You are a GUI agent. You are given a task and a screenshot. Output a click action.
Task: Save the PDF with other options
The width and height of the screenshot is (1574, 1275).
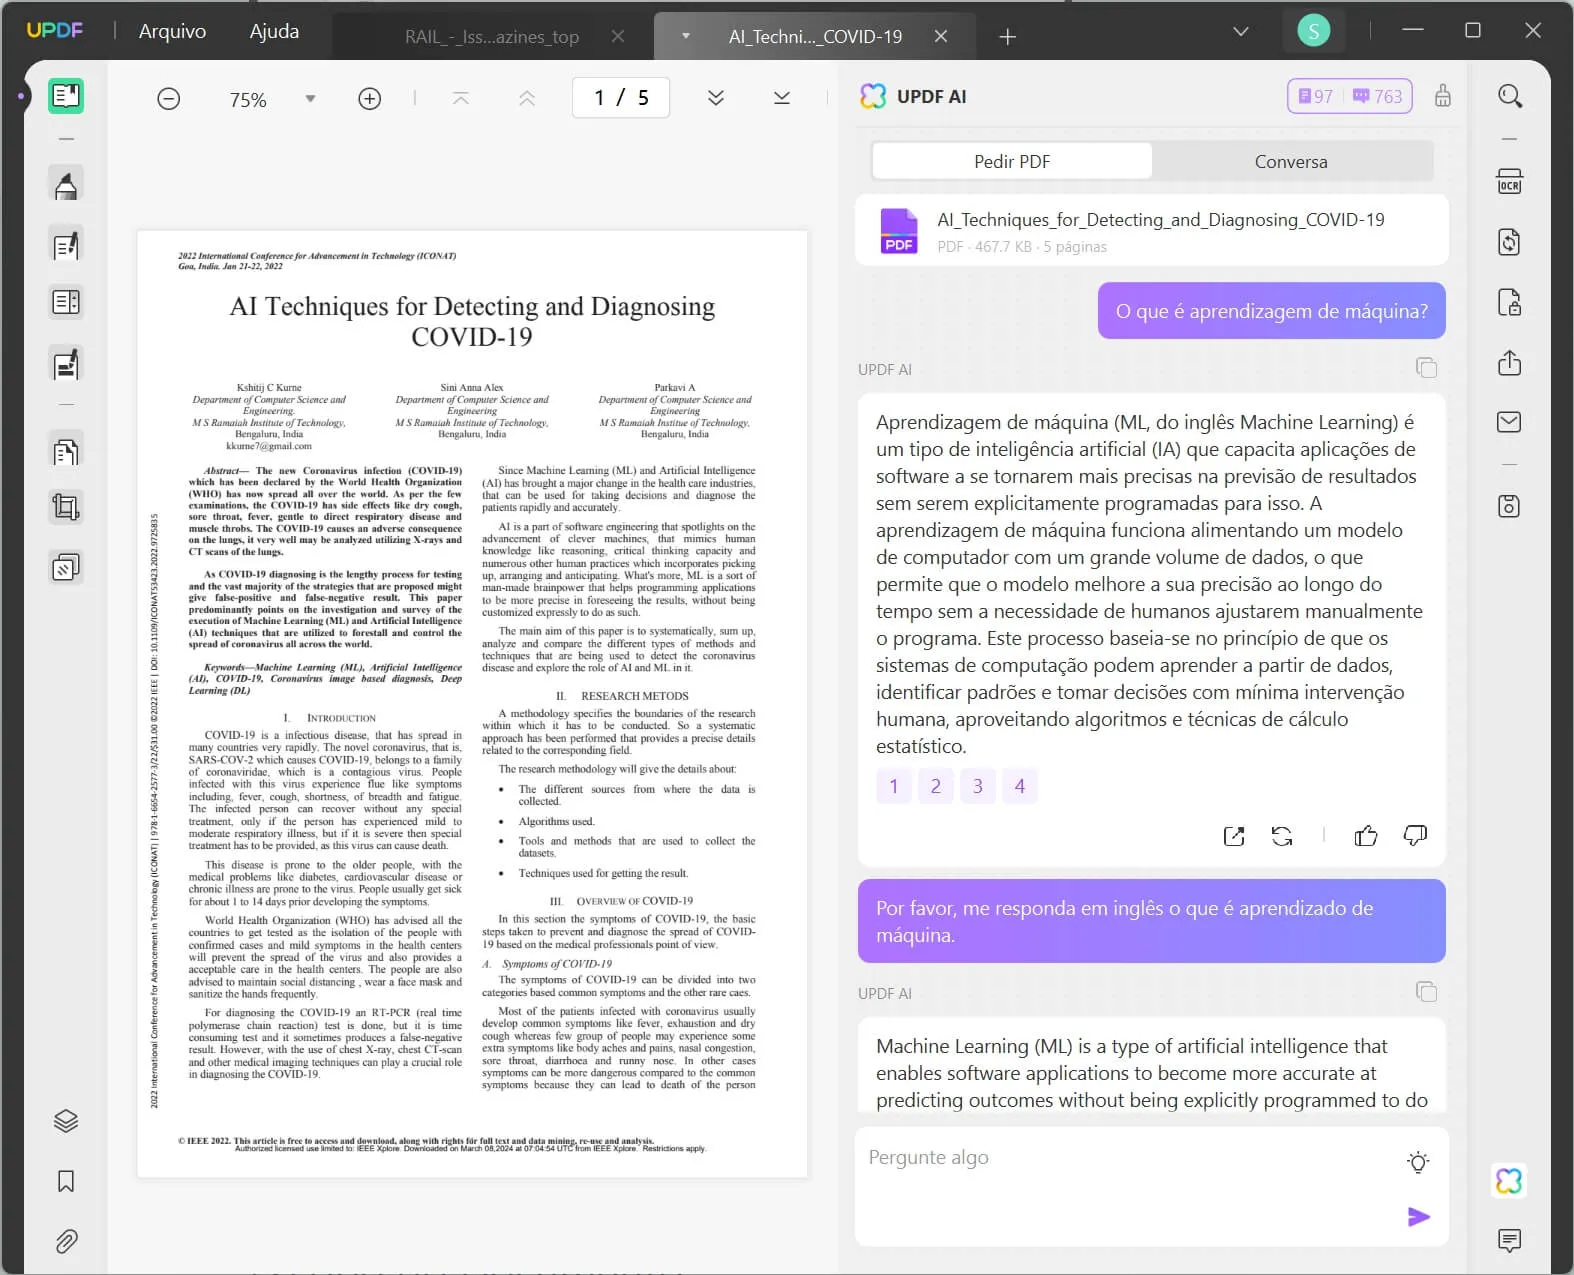tap(1510, 506)
